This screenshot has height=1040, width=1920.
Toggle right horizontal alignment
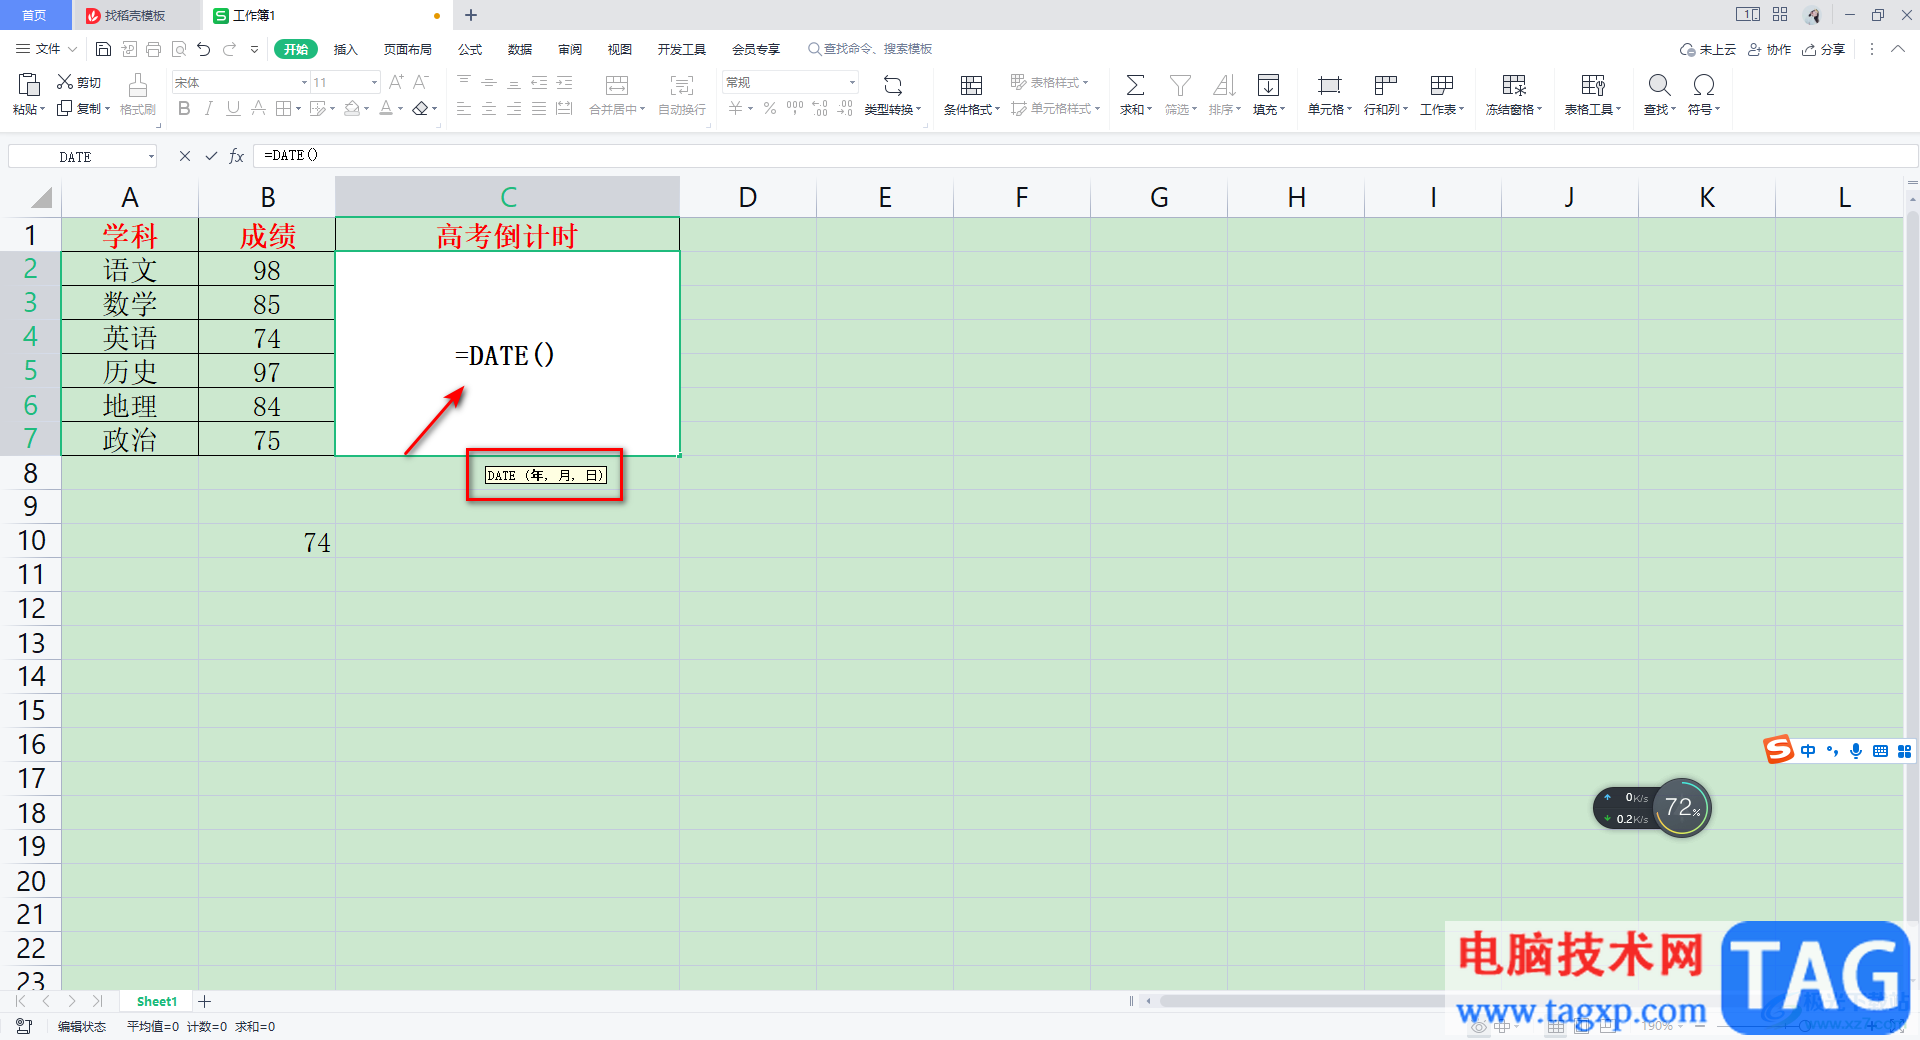(514, 108)
